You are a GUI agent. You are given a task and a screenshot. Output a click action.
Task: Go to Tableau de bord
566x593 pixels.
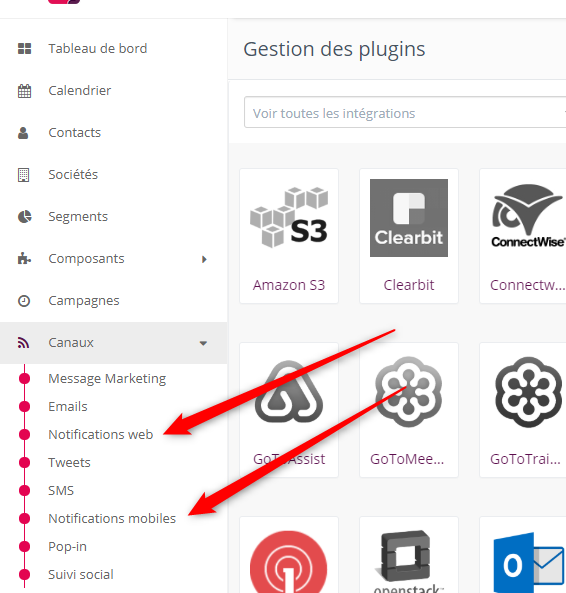(x=98, y=49)
